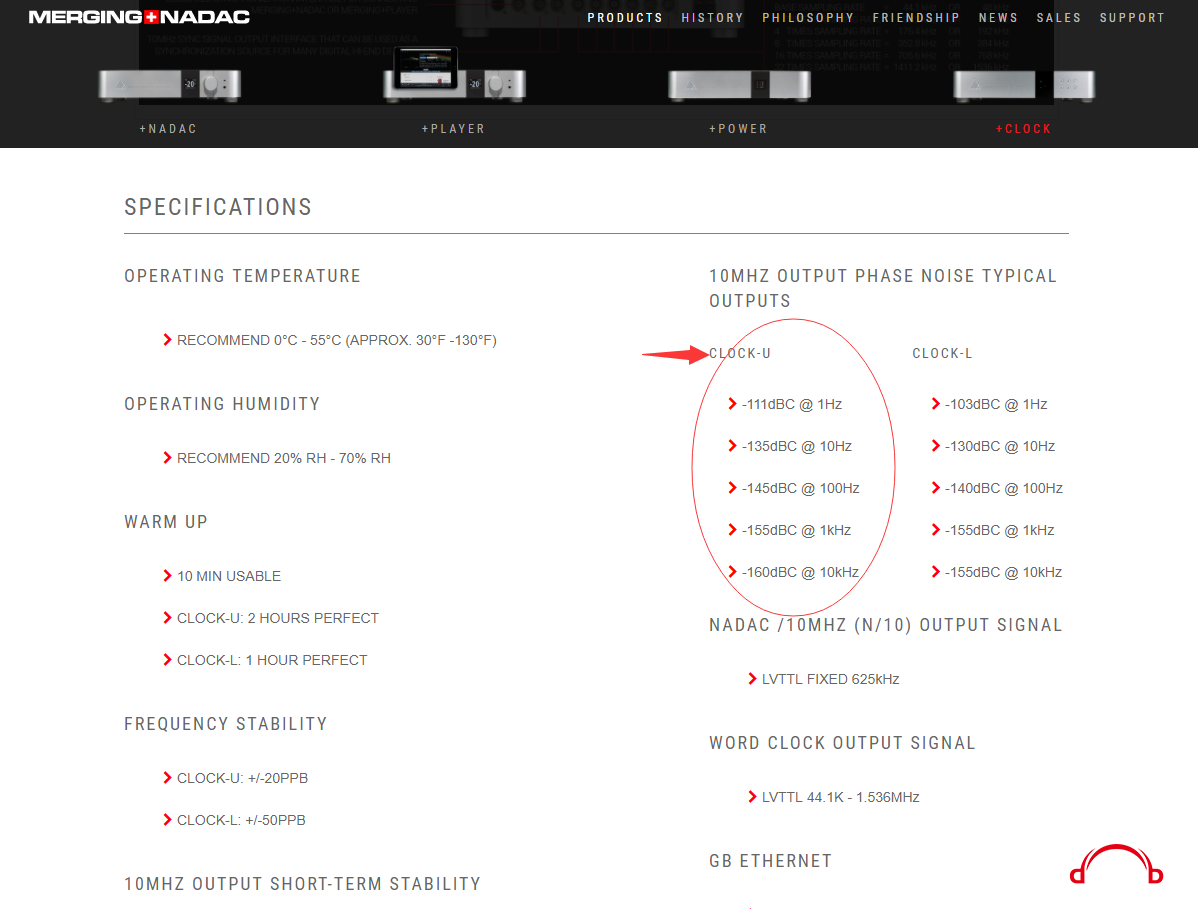Select the -111dBC @ 1Hz value

[x=792, y=404]
